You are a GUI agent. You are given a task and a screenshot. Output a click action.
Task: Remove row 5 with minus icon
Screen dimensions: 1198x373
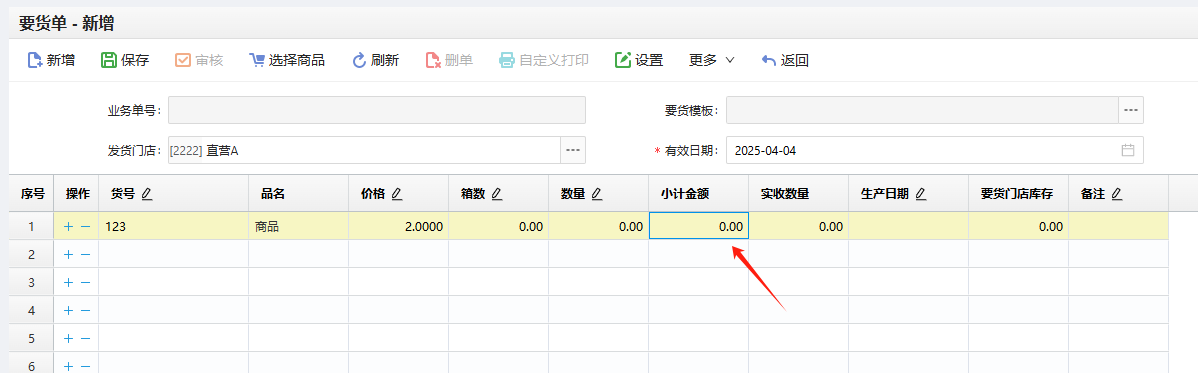point(85,338)
